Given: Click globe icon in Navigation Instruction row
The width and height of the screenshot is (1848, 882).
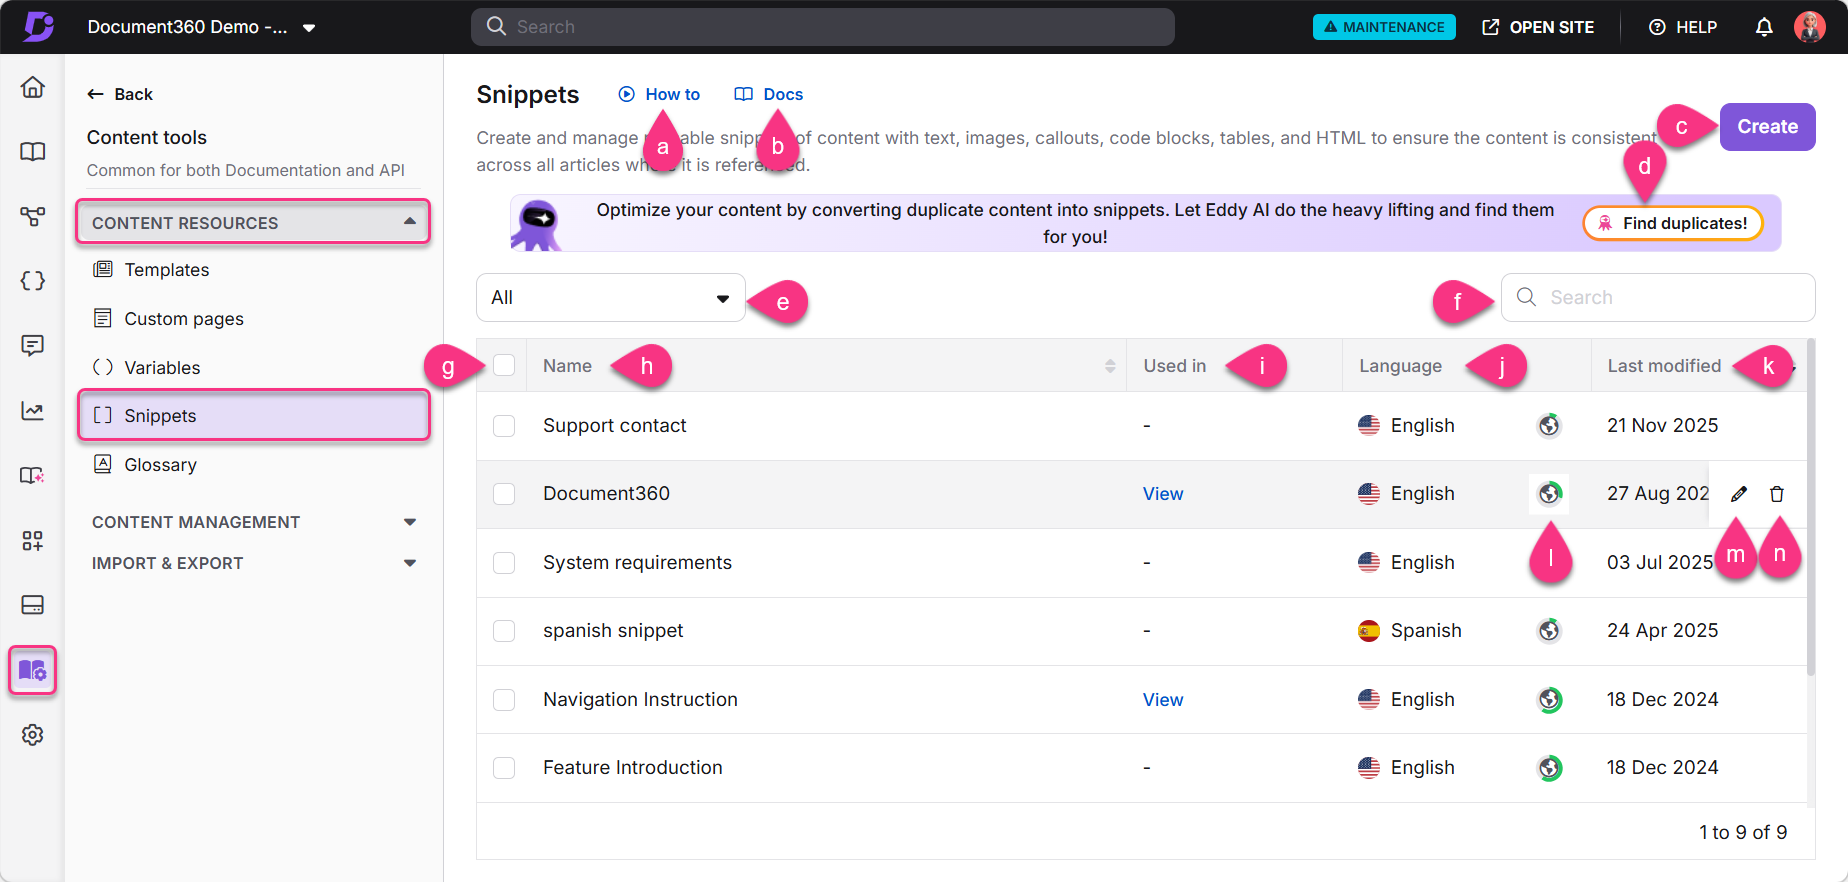Looking at the screenshot, I should click(x=1549, y=700).
